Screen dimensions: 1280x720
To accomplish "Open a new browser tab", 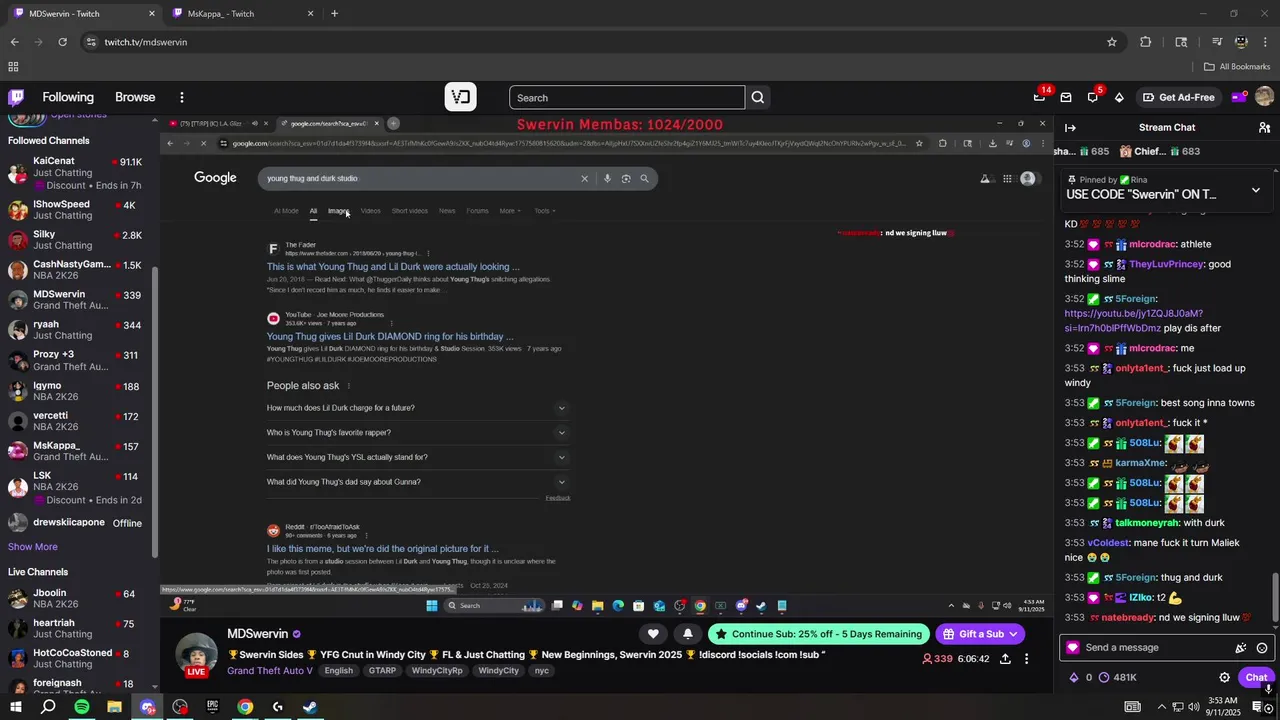I will click(x=334, y=14).
